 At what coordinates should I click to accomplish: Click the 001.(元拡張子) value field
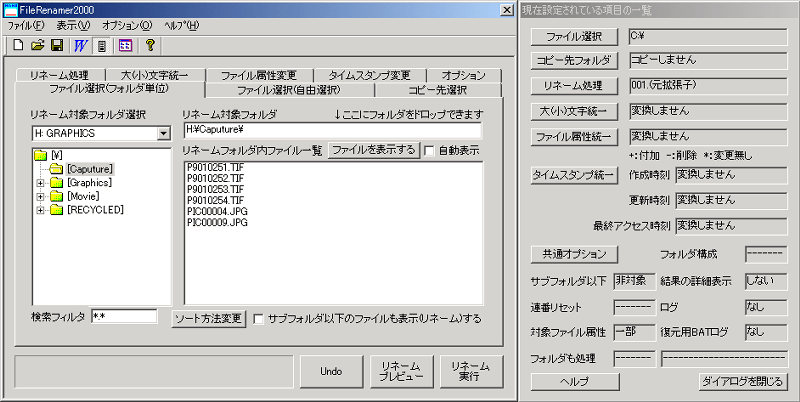coord(708,86)
